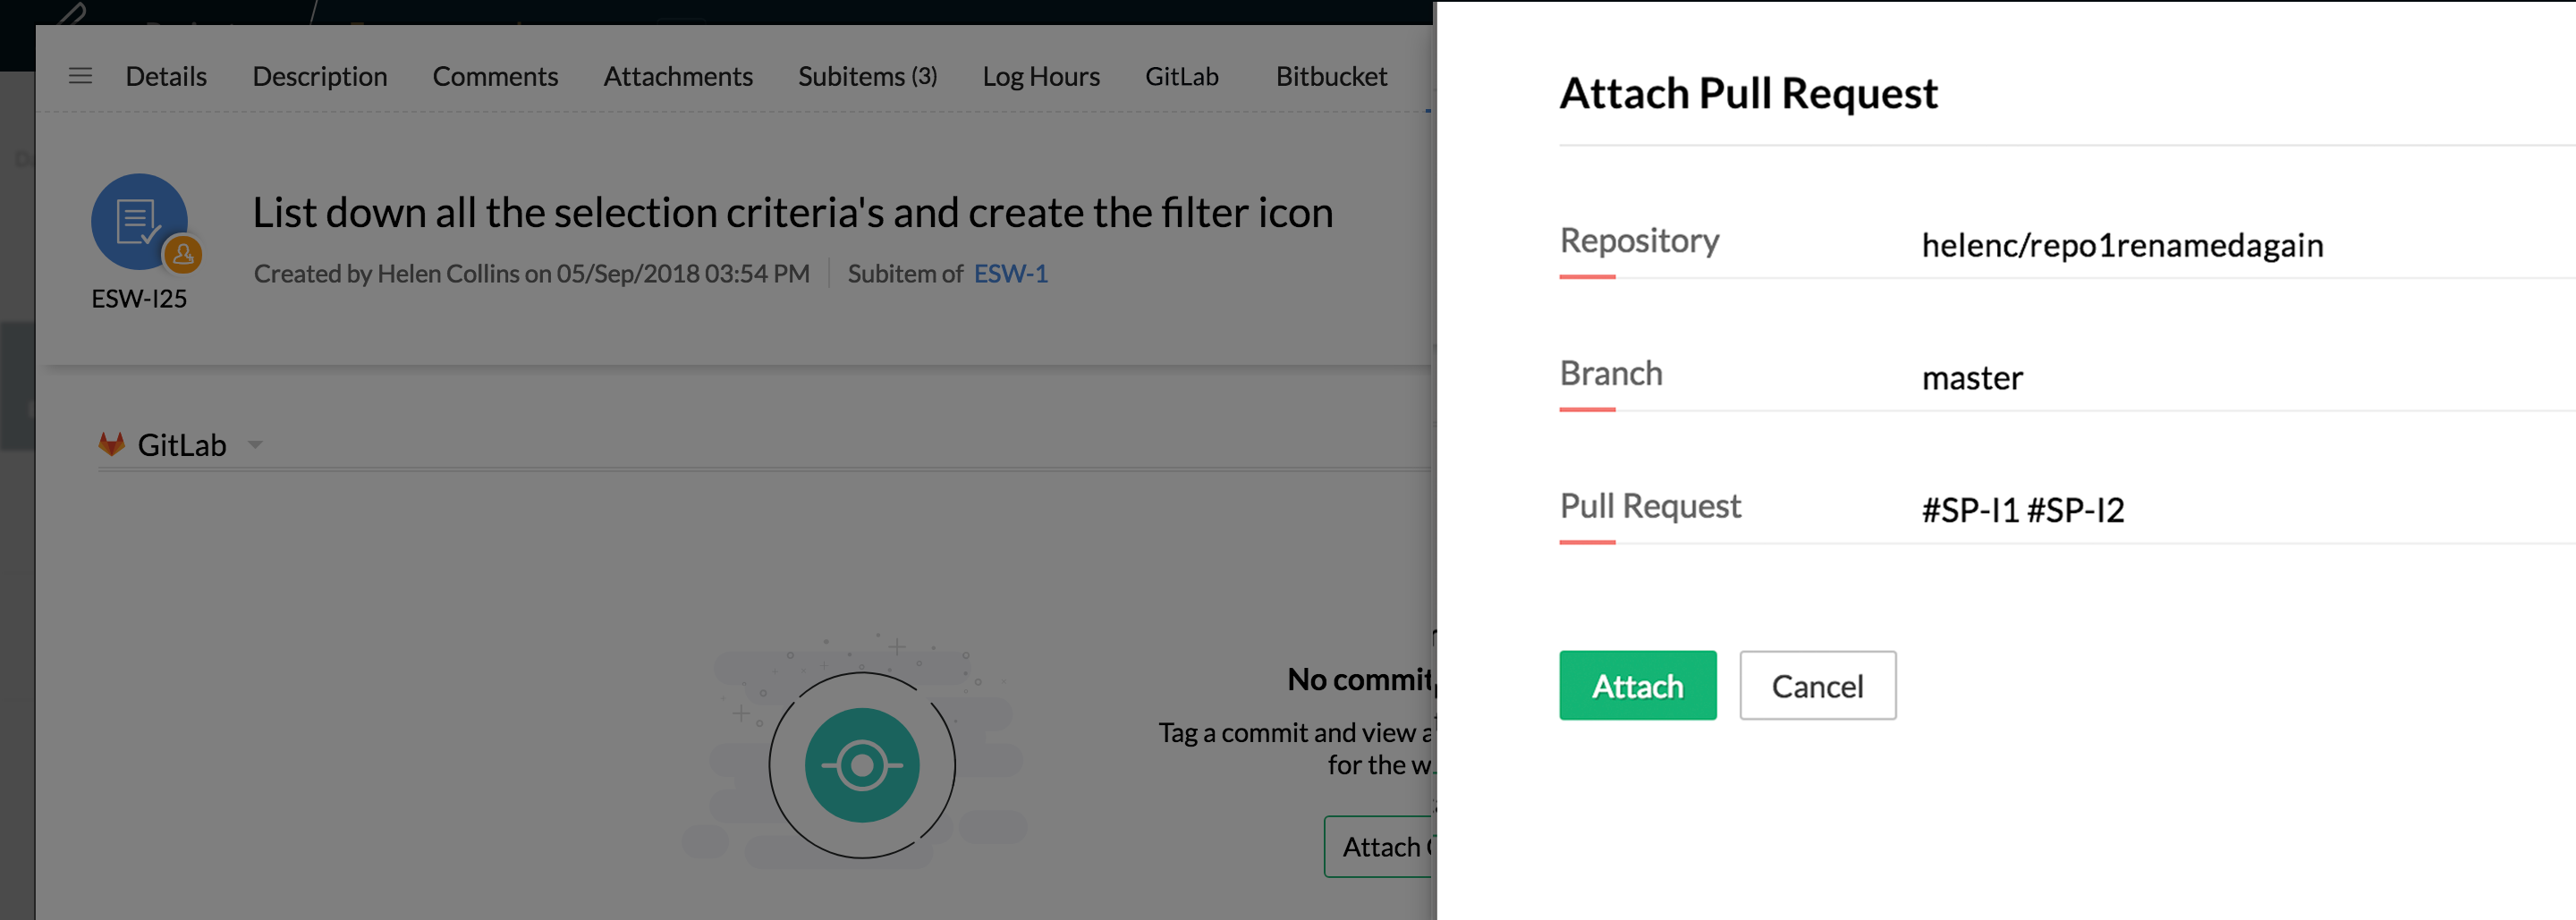This screenshot has height=920, width=2576.
Task: Switch to the GitLab tab
Action: (1181, 76)
